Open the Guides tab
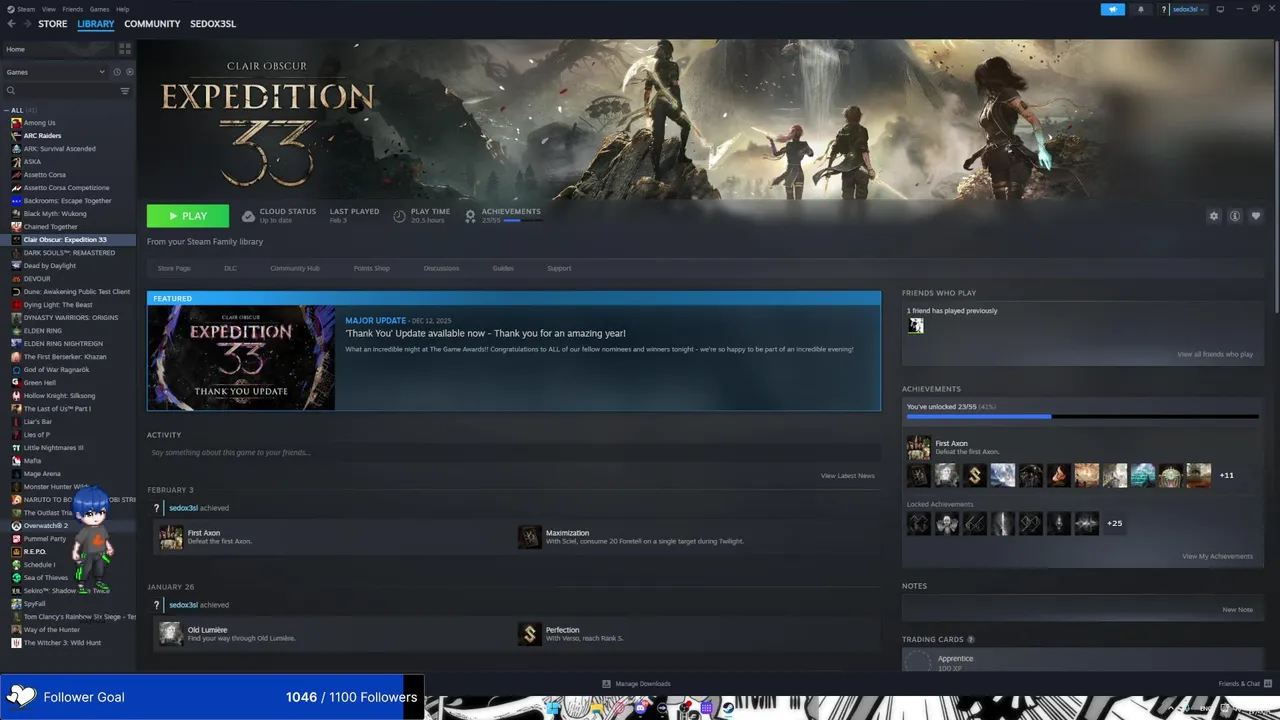1280x720 pixels. click(503, 268)
